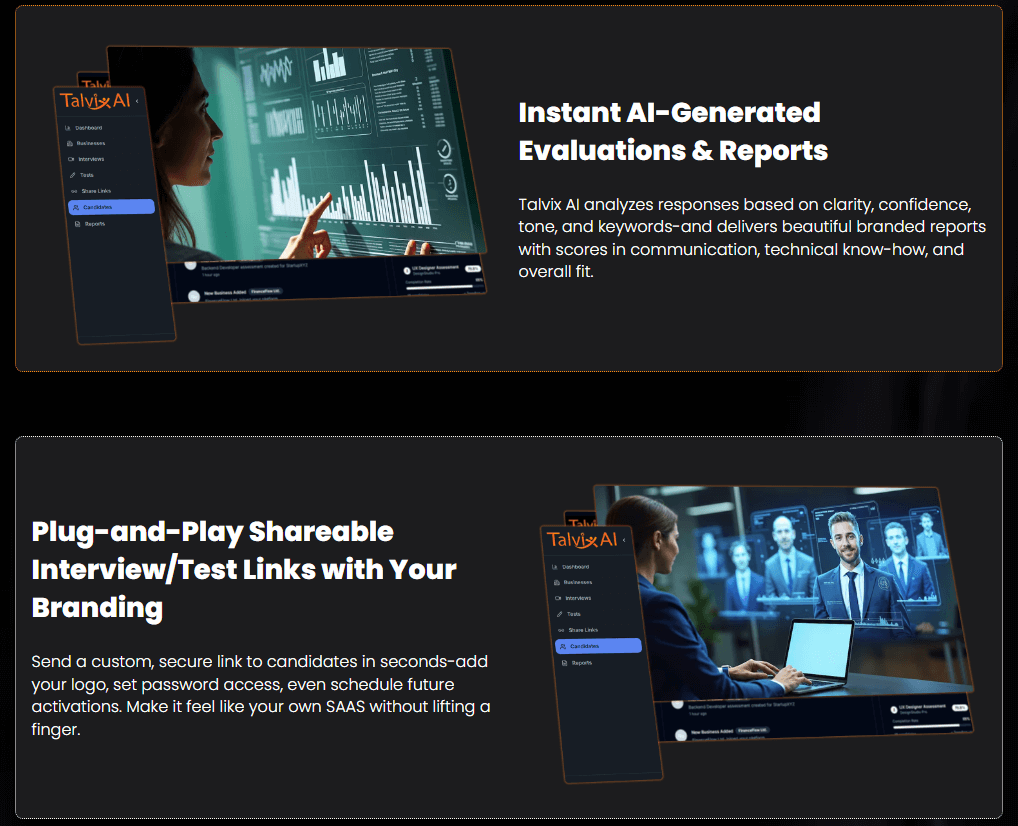Viewport: 1018px width, 826px height.
Task: Click the 'Talvix AI analyzes responses' paragraph
Action: (x=752, y=238)
